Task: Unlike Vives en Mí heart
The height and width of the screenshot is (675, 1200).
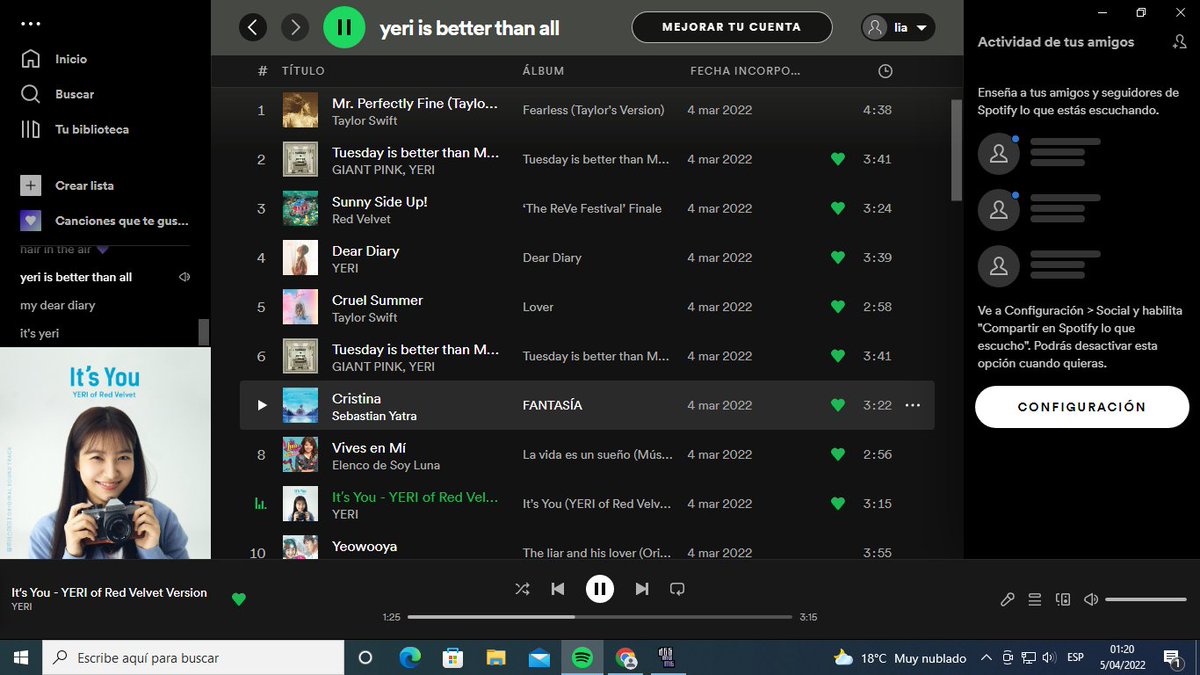Action: pos(838,455)
